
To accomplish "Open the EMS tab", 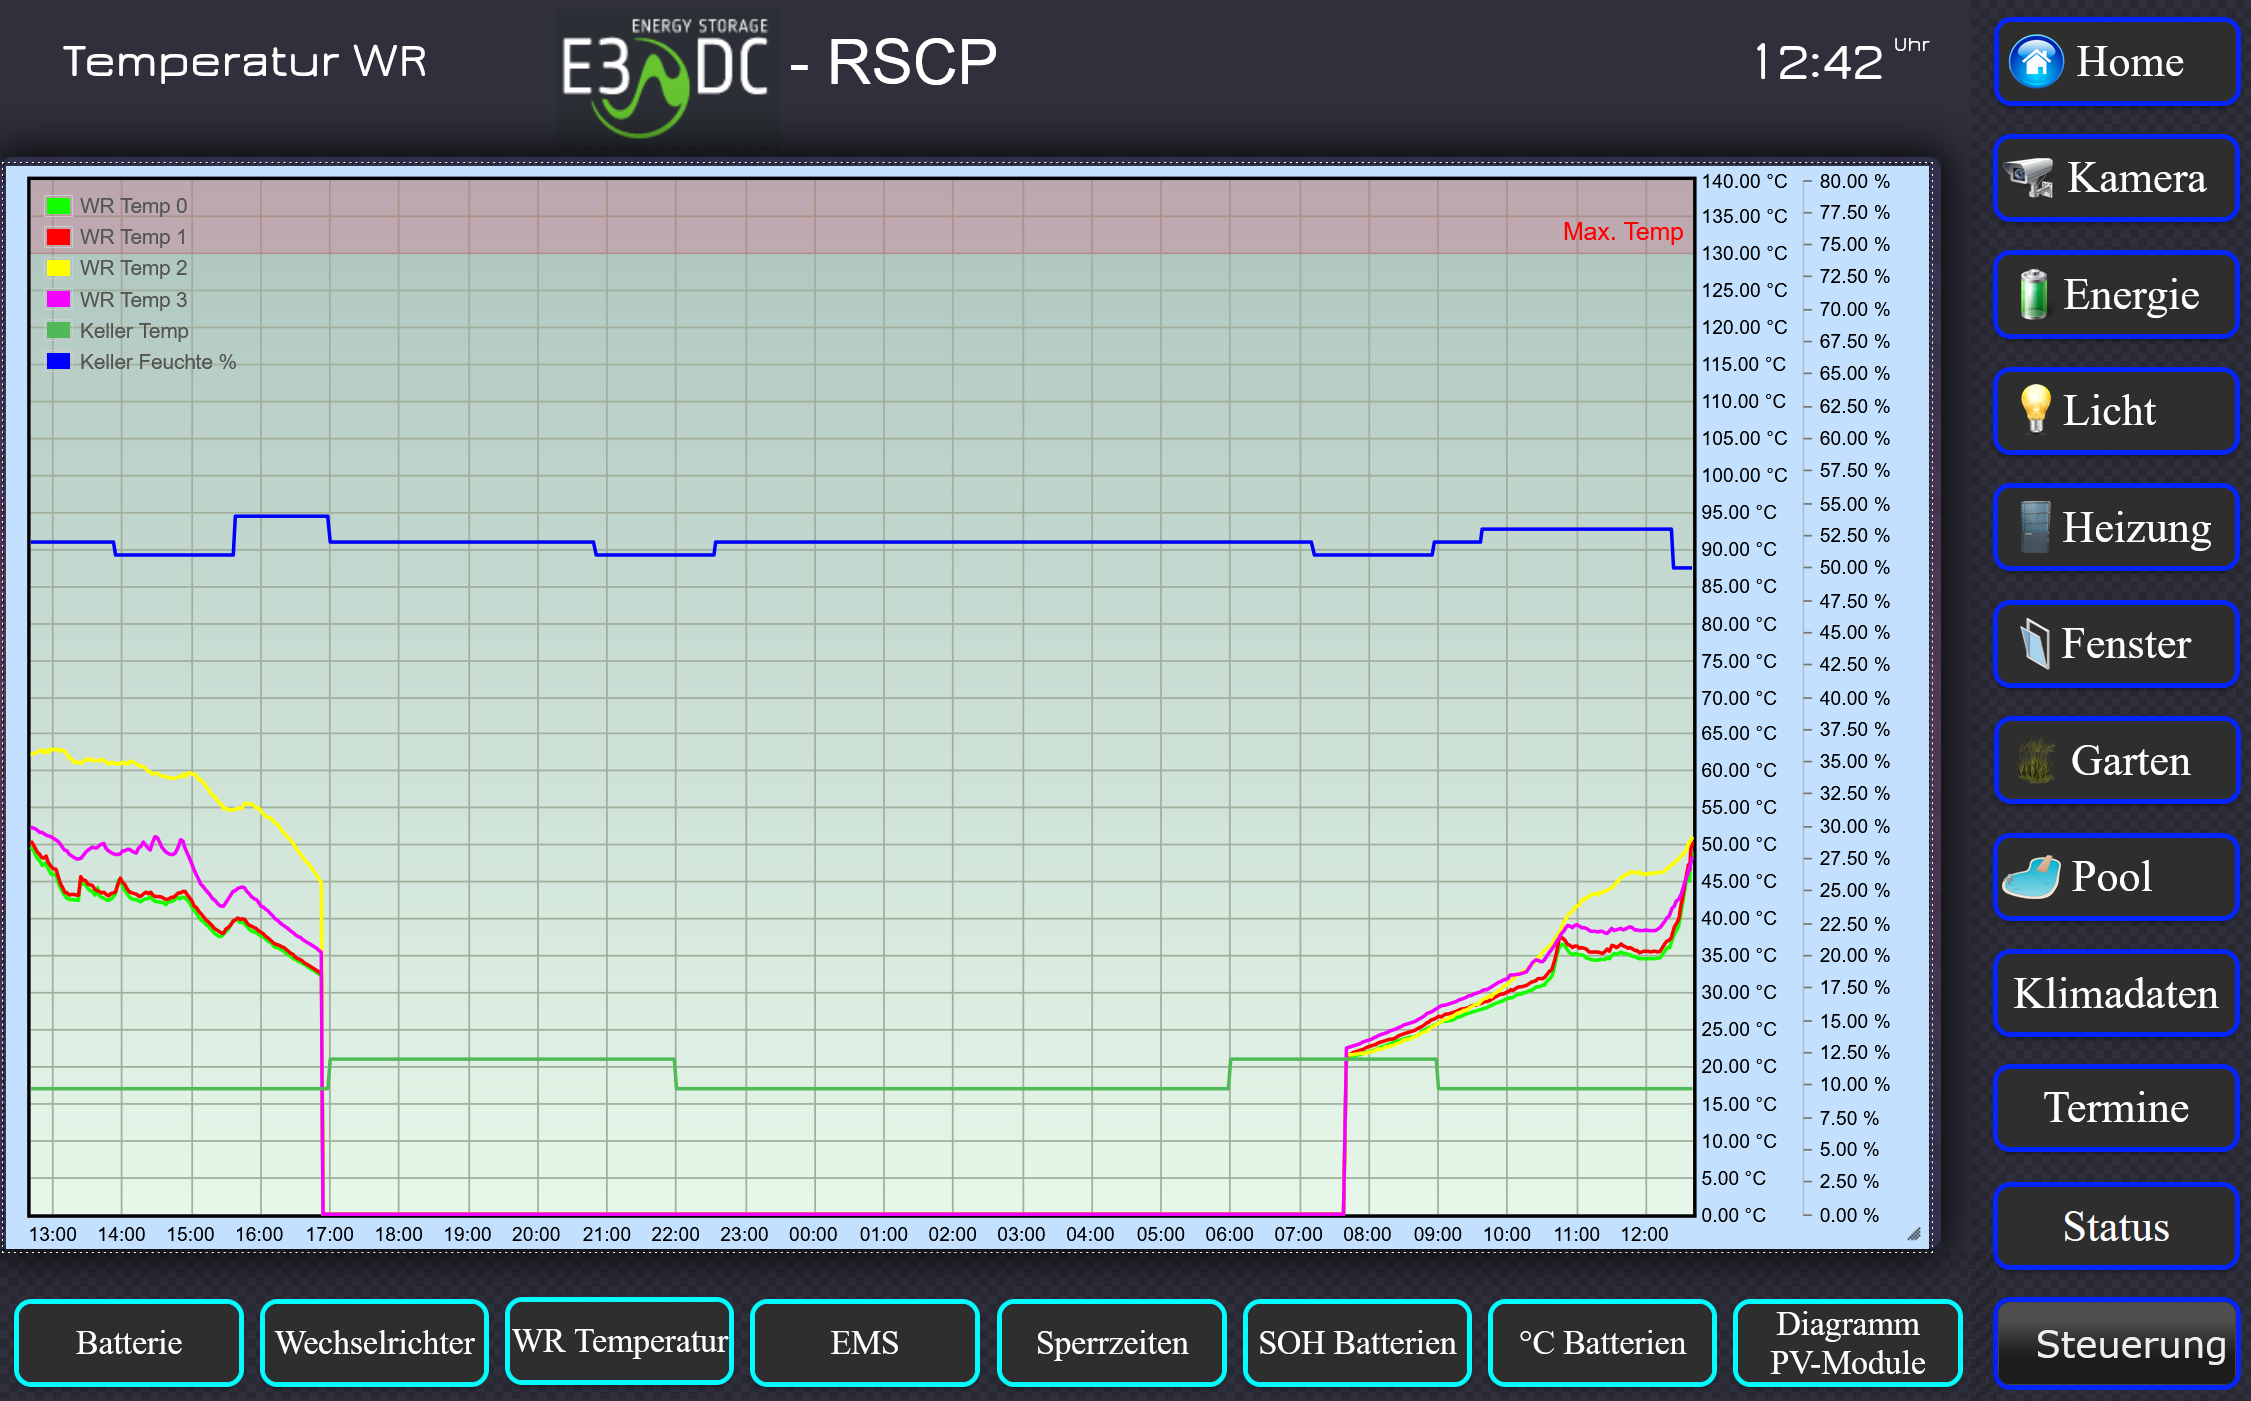I will (x=865, y=1343).
